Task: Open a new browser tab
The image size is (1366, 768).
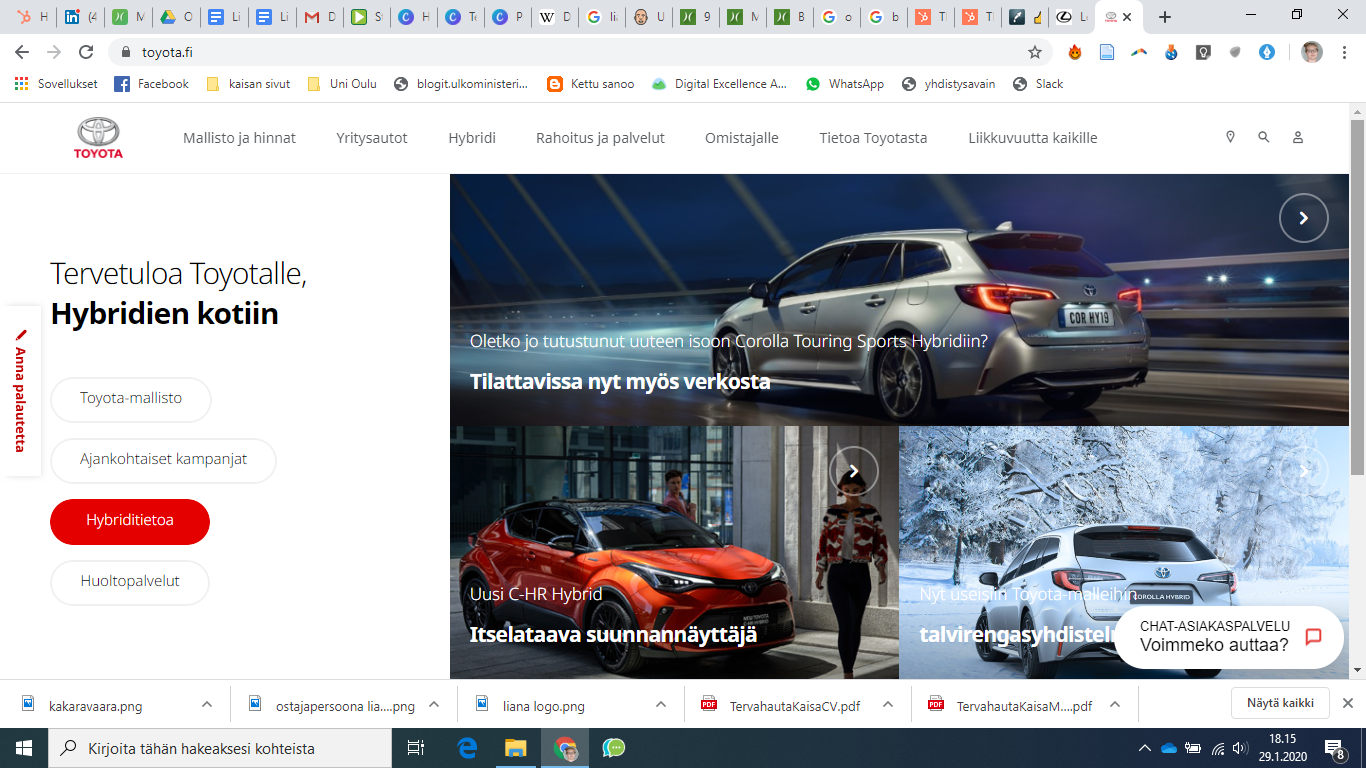Action: pos(1164,17)
